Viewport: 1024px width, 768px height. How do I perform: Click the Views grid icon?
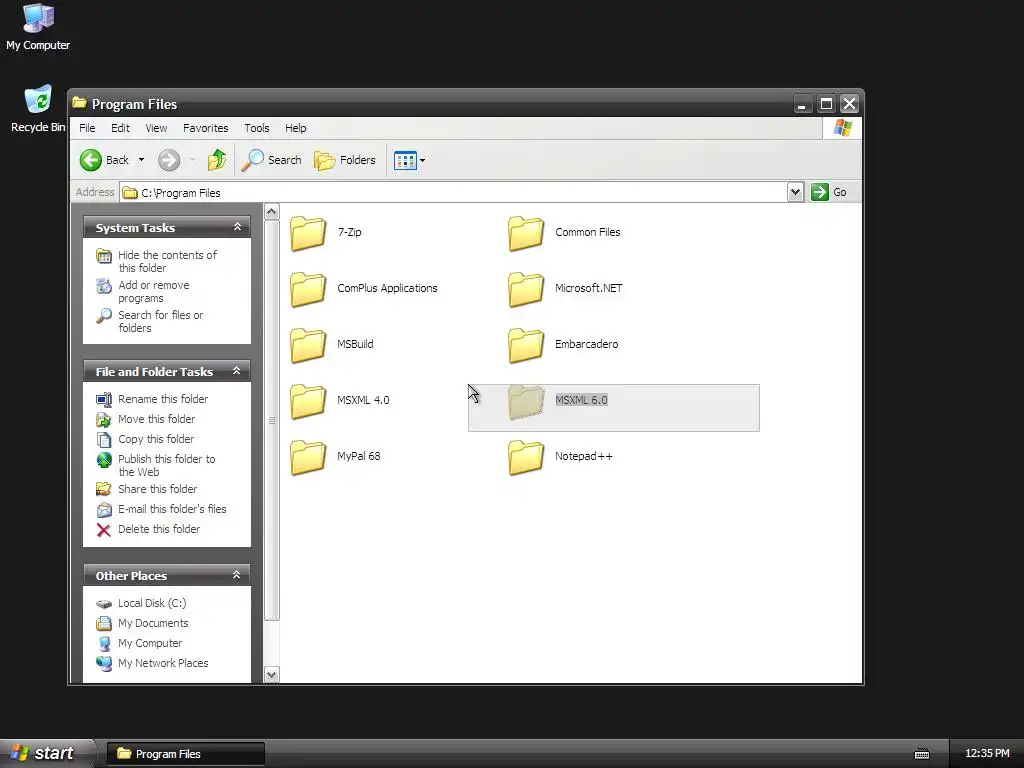pos(405,160)
